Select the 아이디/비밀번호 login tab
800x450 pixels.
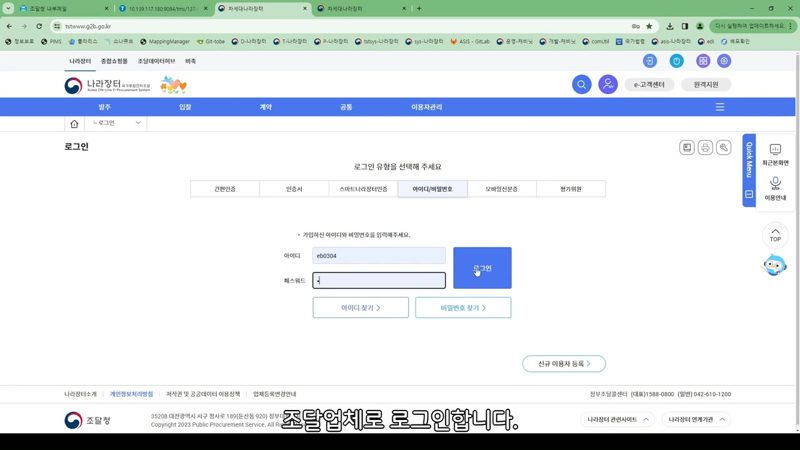click(432, 189)
